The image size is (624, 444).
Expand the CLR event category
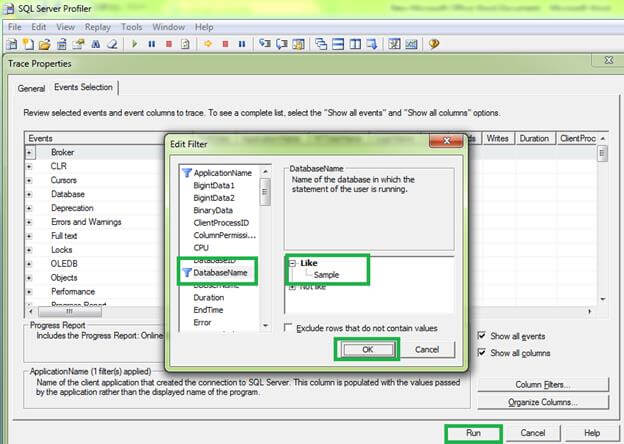(x=29, y=166)
